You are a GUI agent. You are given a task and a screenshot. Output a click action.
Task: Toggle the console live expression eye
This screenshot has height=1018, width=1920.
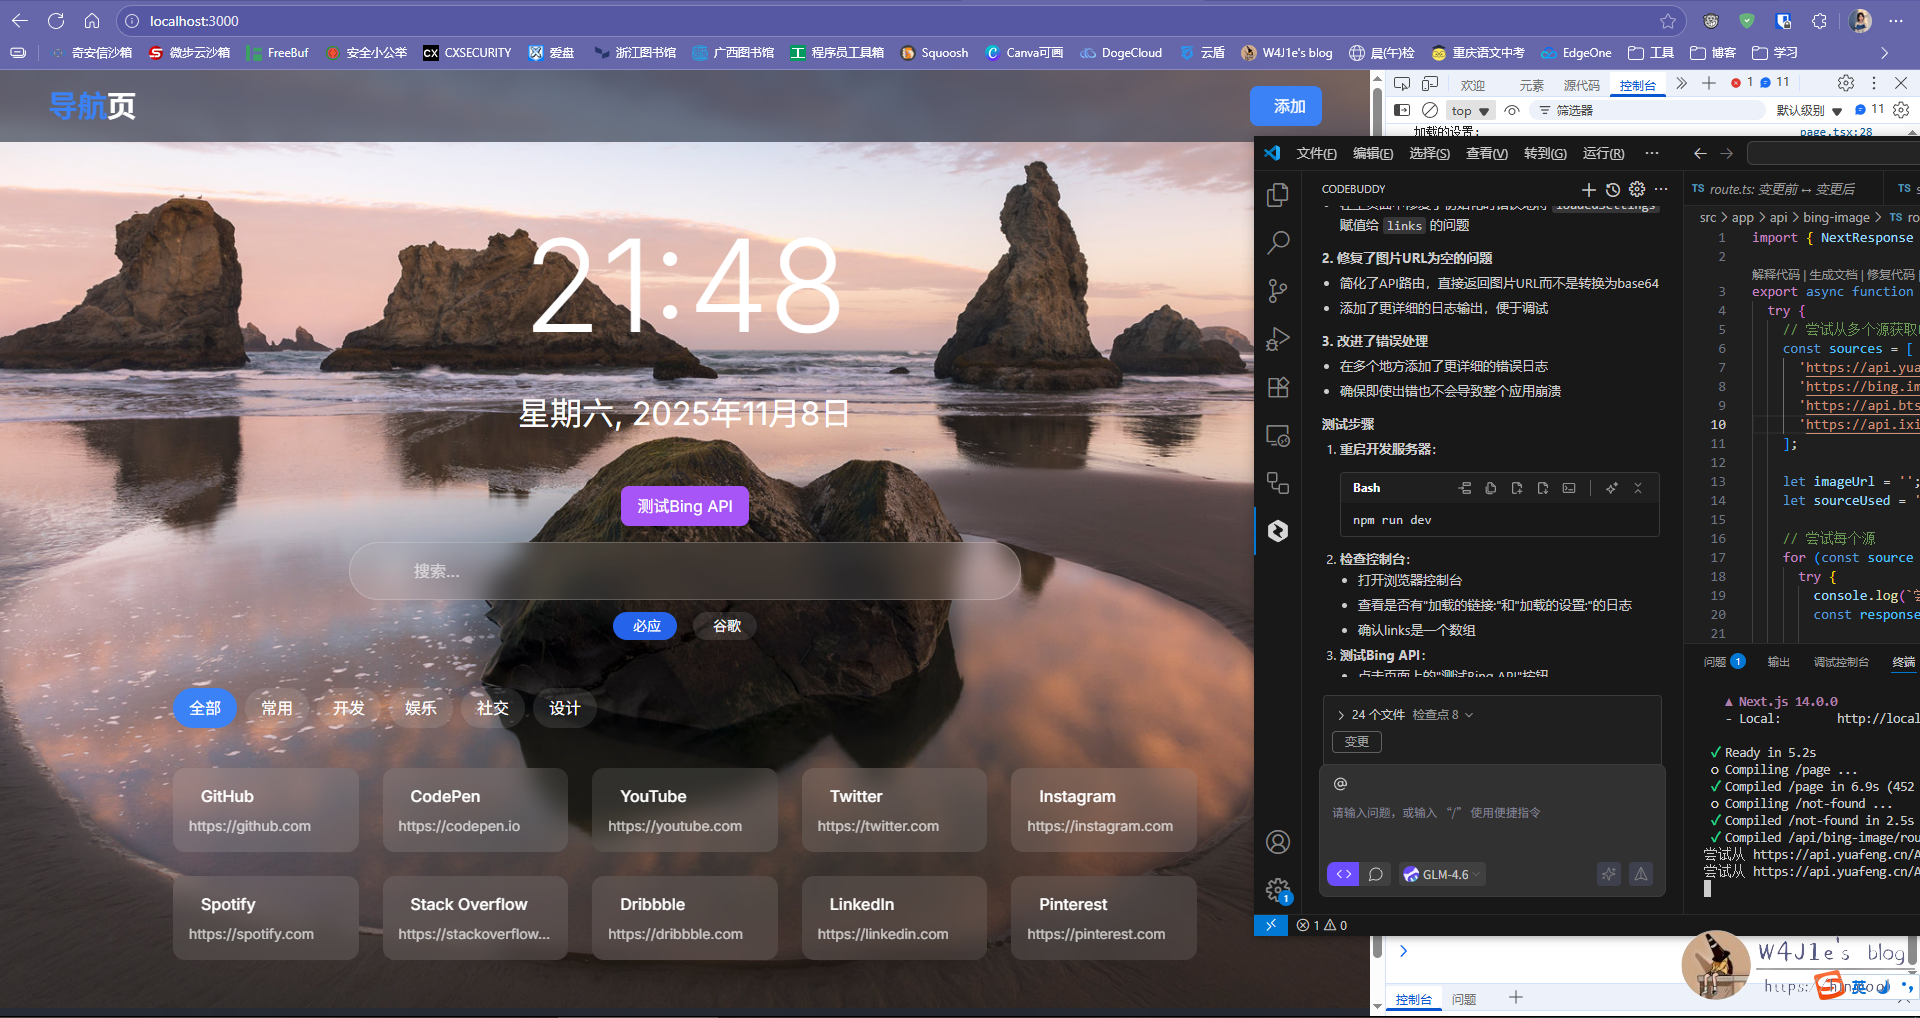click(x=1512, y=110)
